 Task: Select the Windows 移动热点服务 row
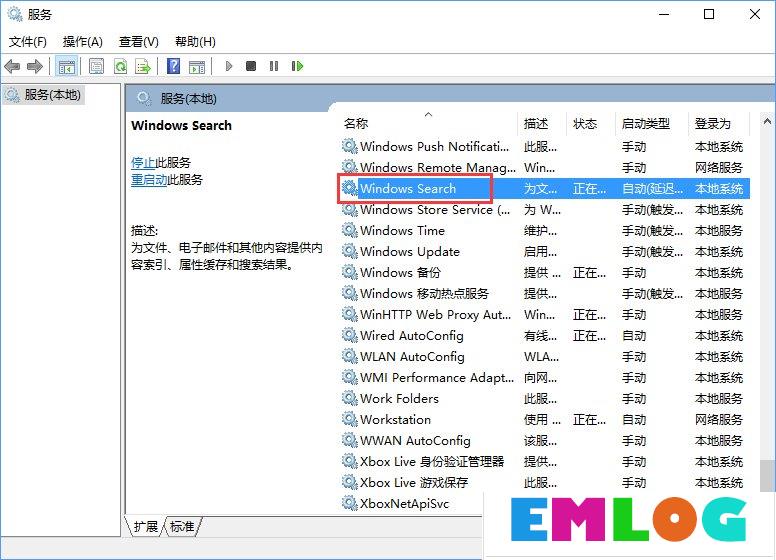tap(545, 293)
